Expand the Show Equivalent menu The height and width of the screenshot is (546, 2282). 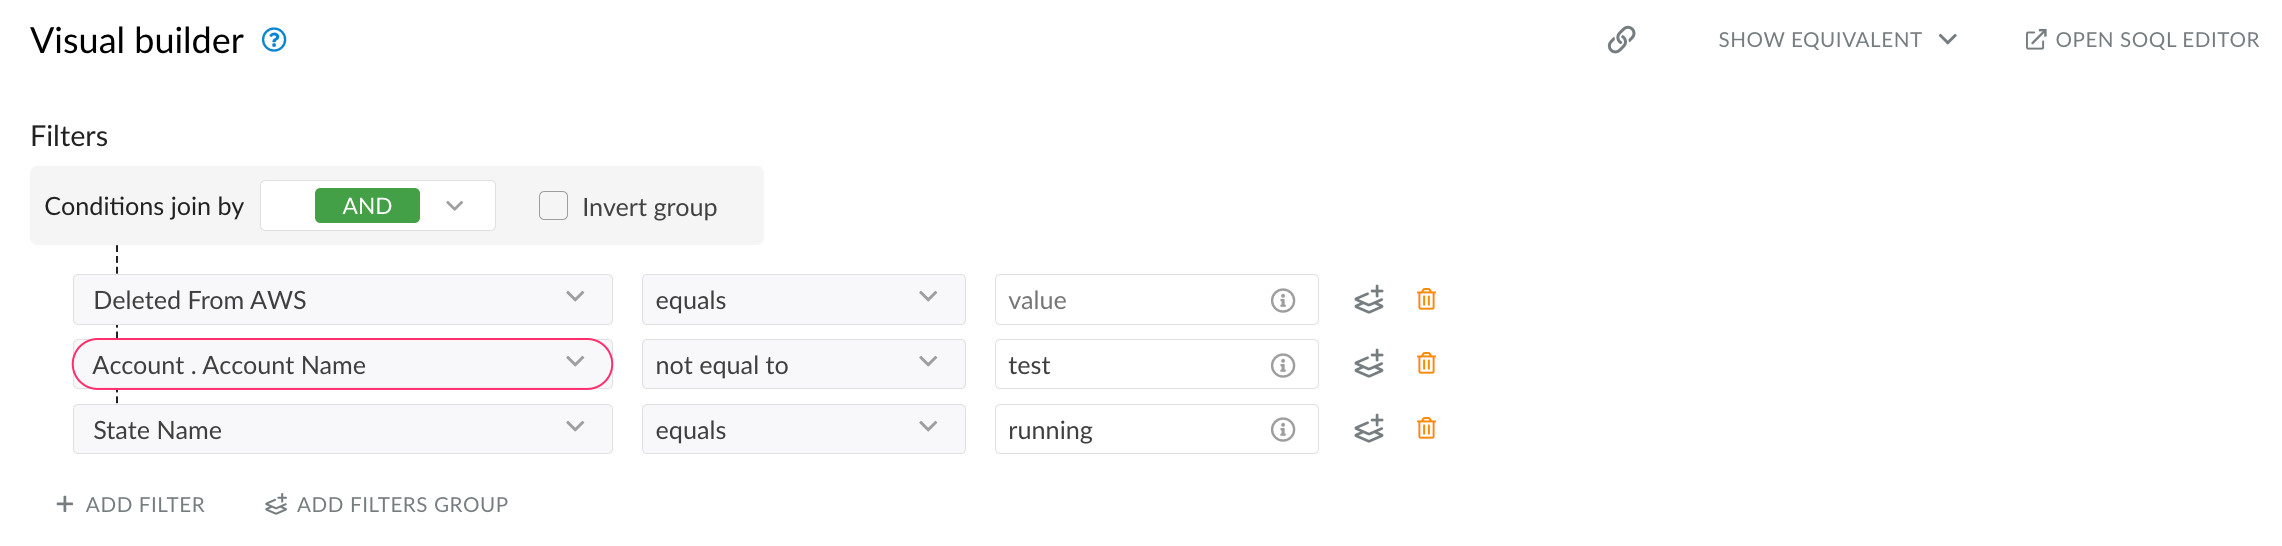tap(1837, 40)
